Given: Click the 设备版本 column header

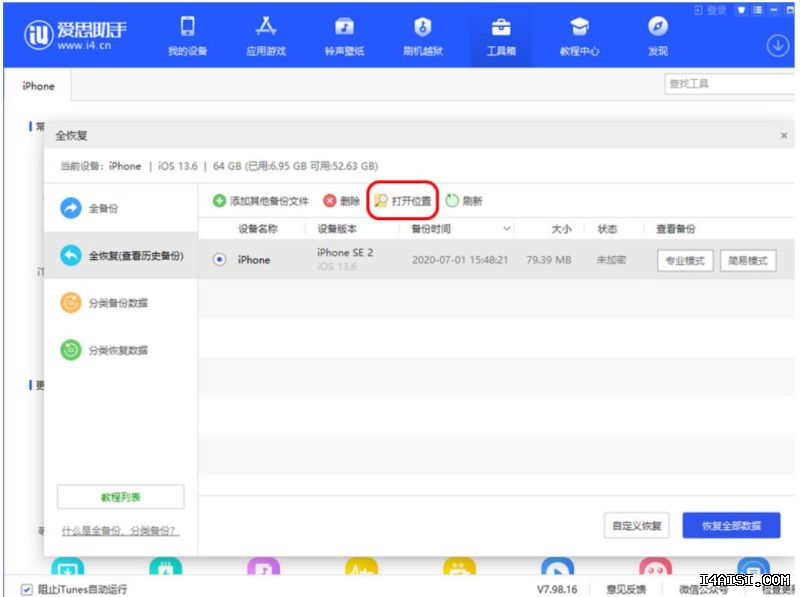Looking at the screenshot, I should [337, 229].
